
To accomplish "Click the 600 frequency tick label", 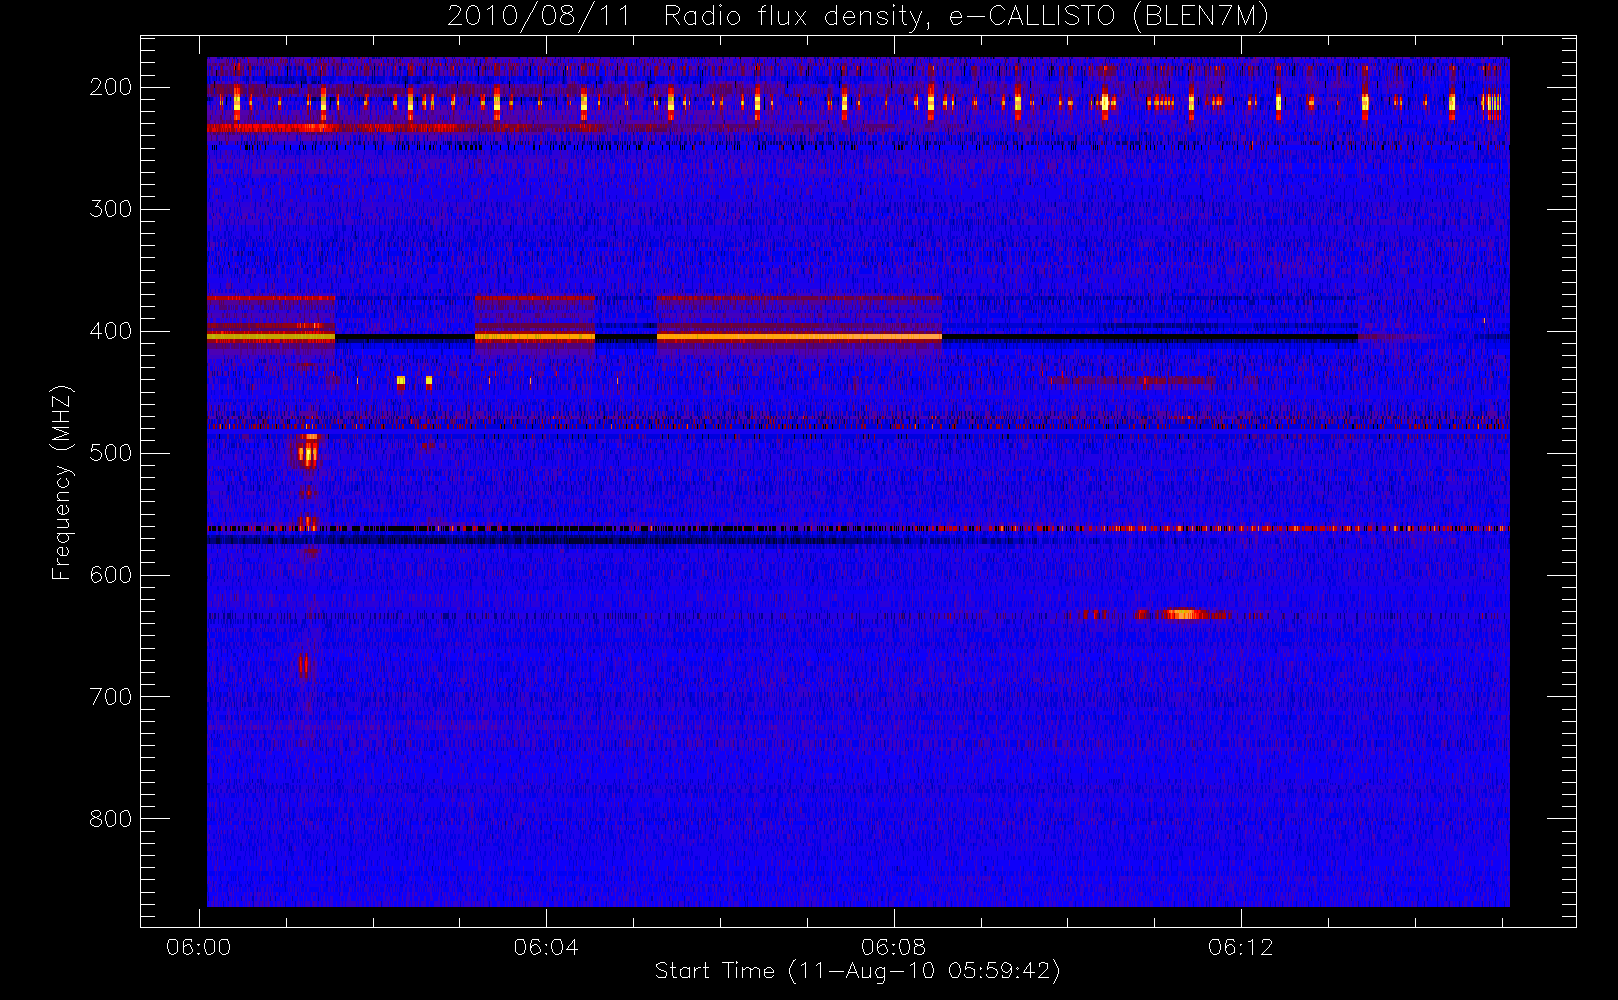I will coord(111,575).
